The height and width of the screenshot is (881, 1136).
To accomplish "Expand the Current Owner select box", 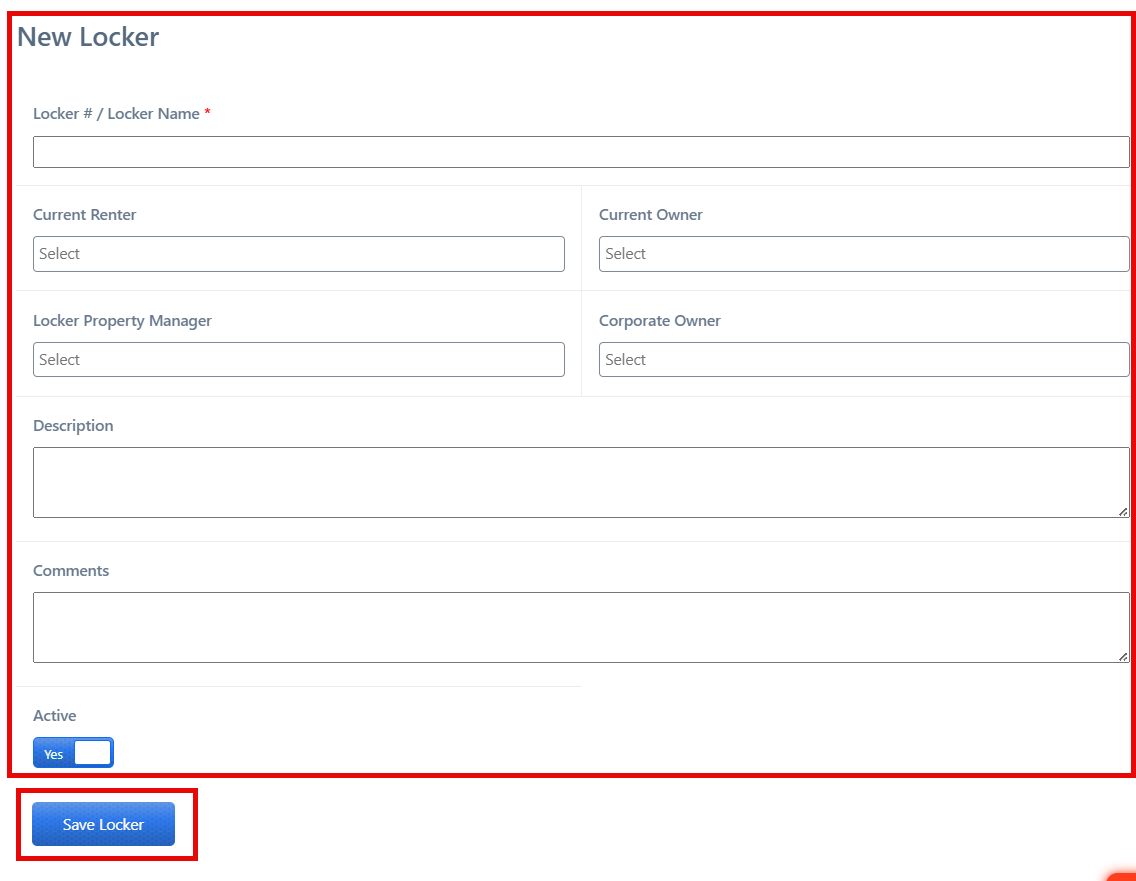I will tap(863, 254).
